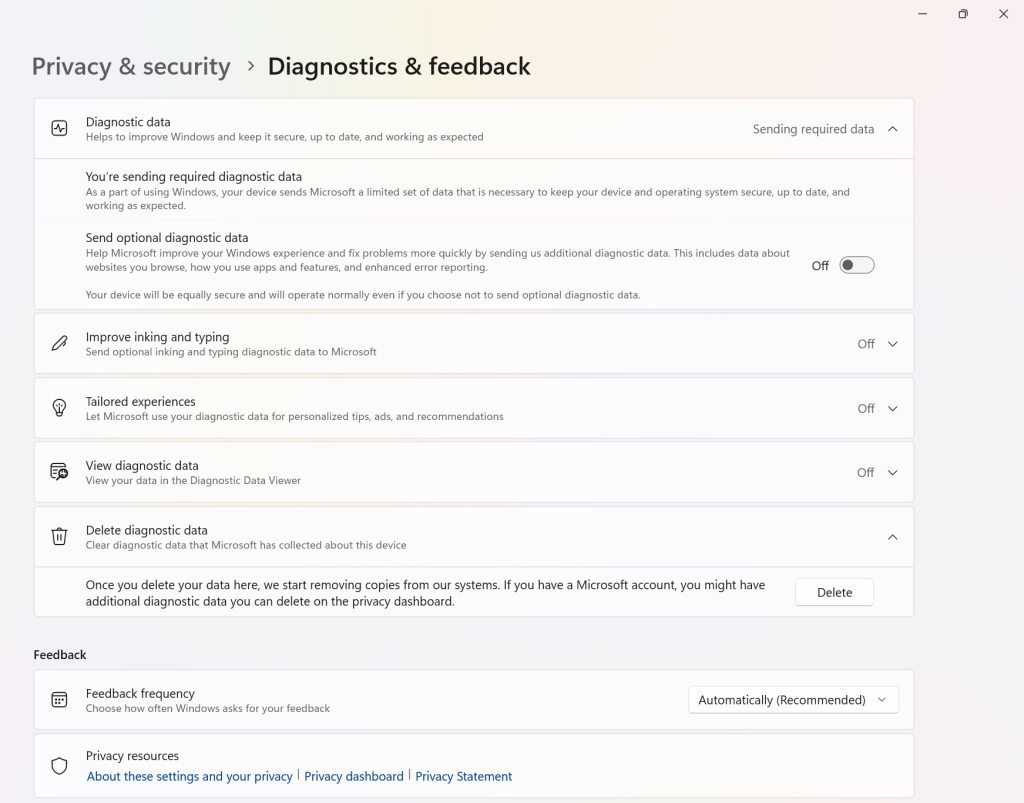Click the 'Feedback' section heading
The image size is (1024, 803).
pyautogui.click(x=60, y=654)
